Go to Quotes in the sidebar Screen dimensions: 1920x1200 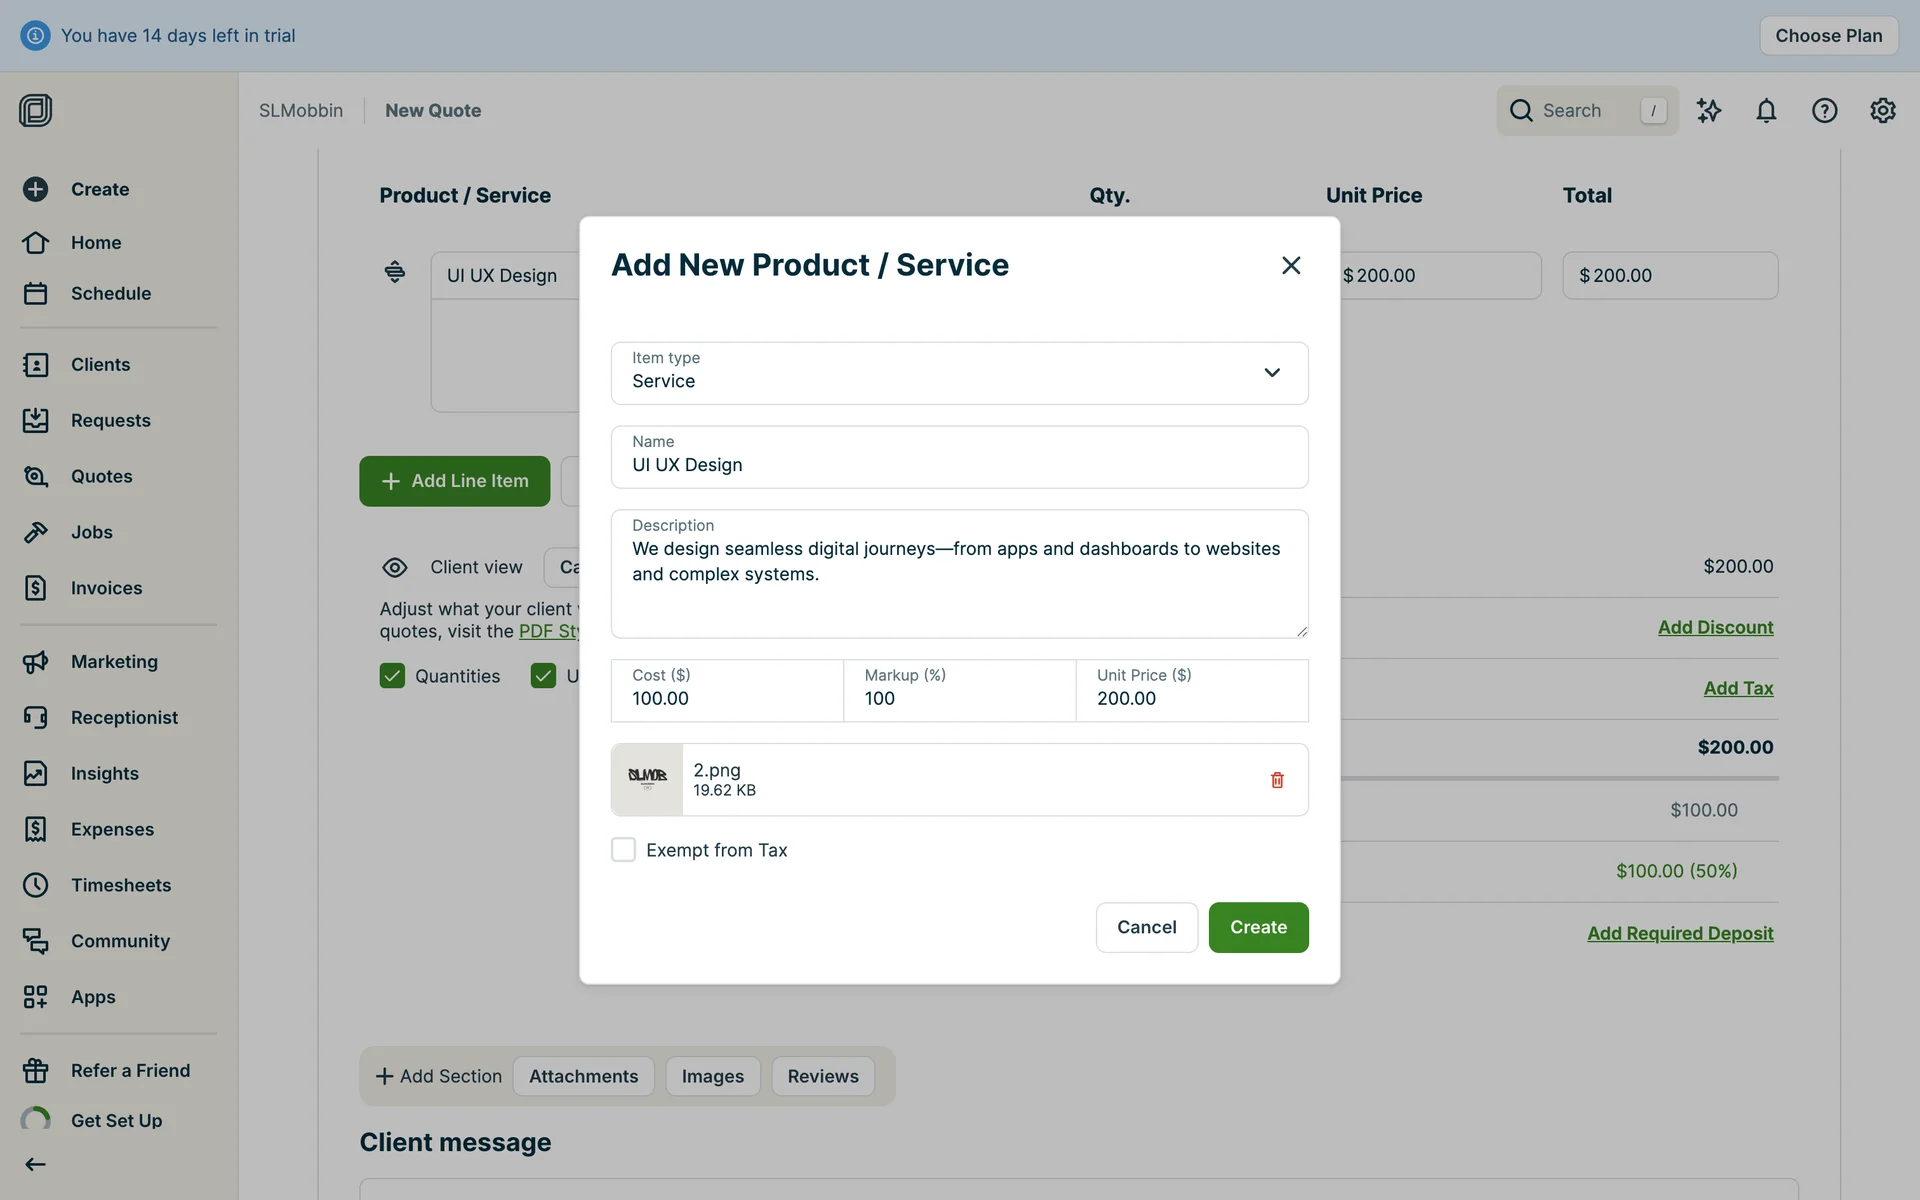[x=101, y=476]
